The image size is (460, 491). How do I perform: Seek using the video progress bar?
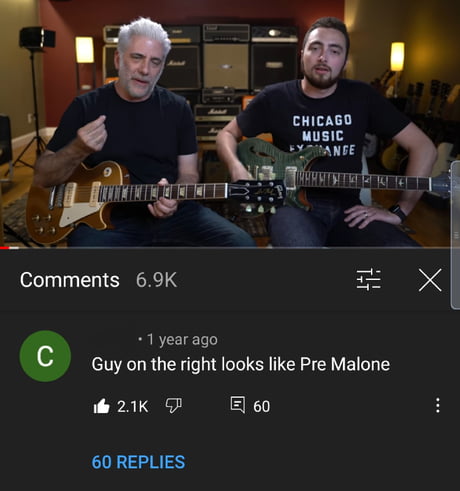click(230, 248)
